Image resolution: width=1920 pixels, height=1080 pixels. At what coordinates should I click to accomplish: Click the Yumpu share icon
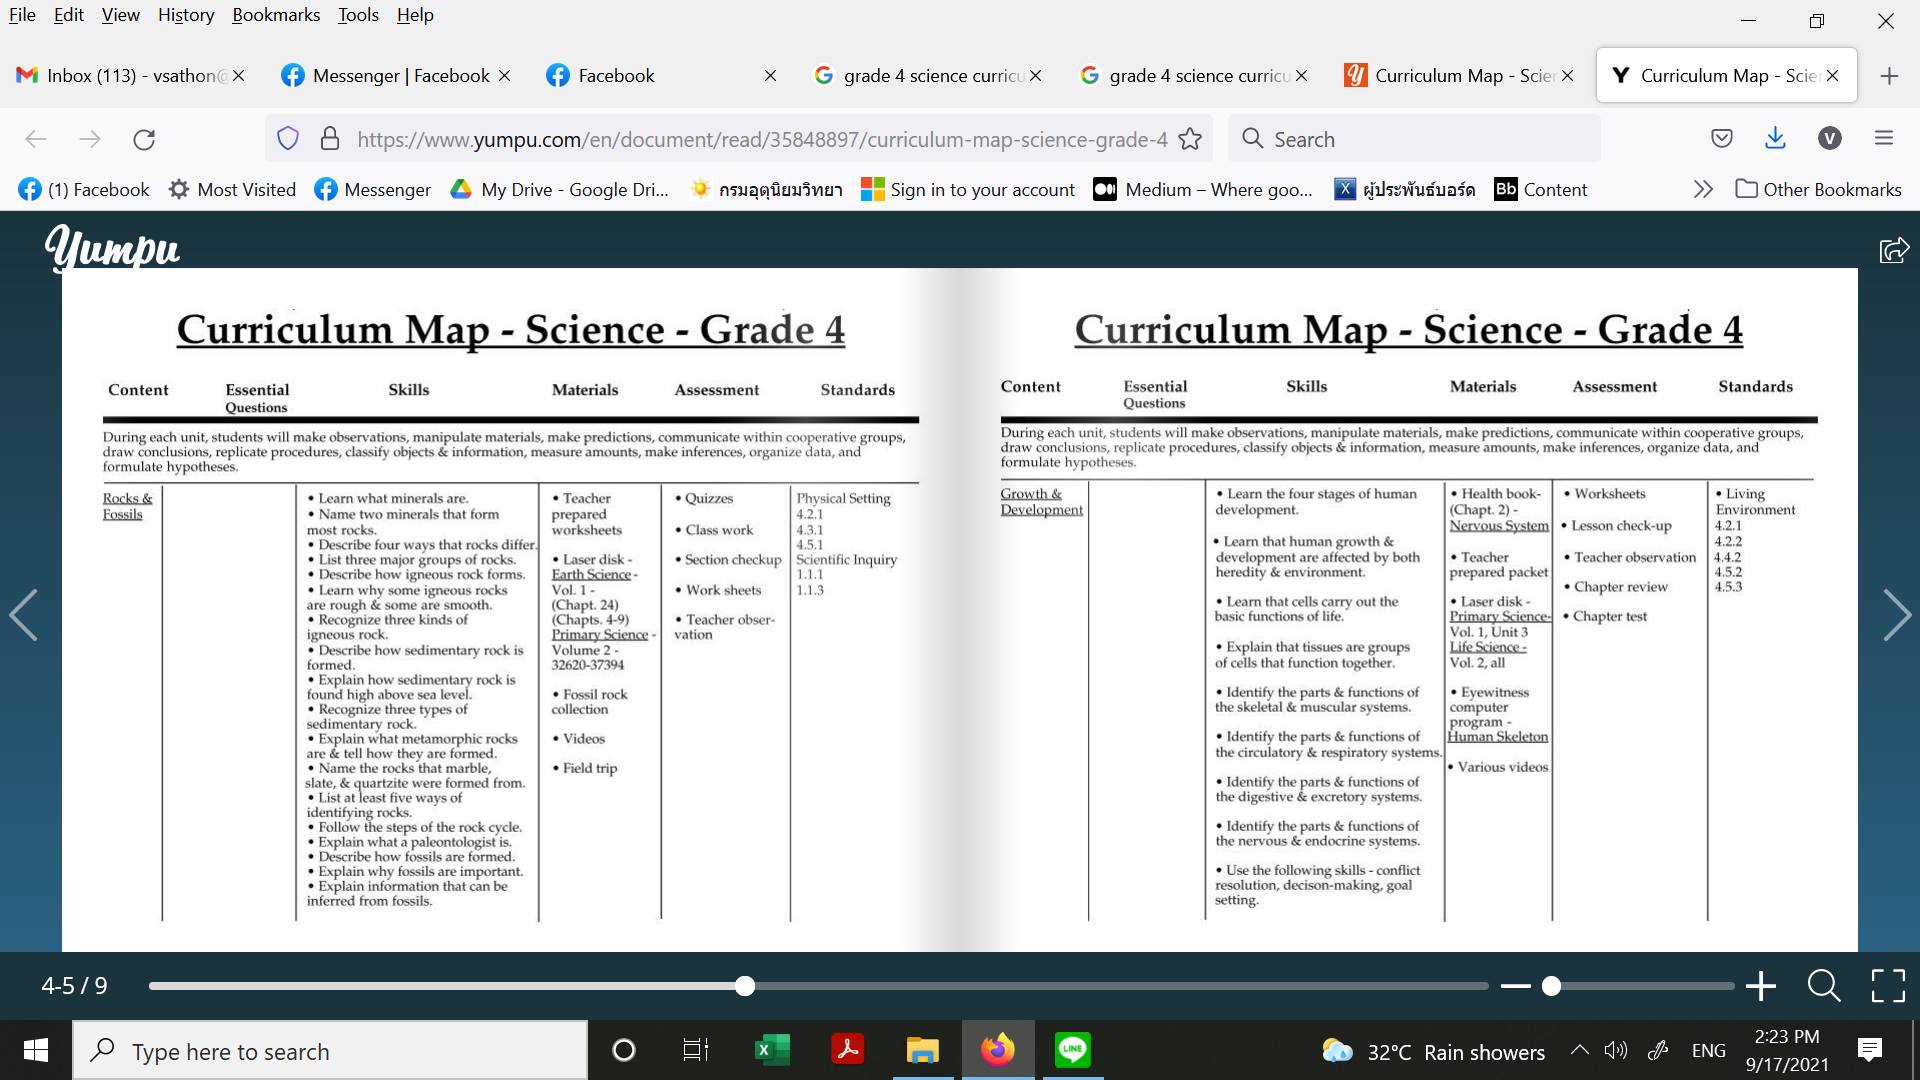tap(1894, 250)
